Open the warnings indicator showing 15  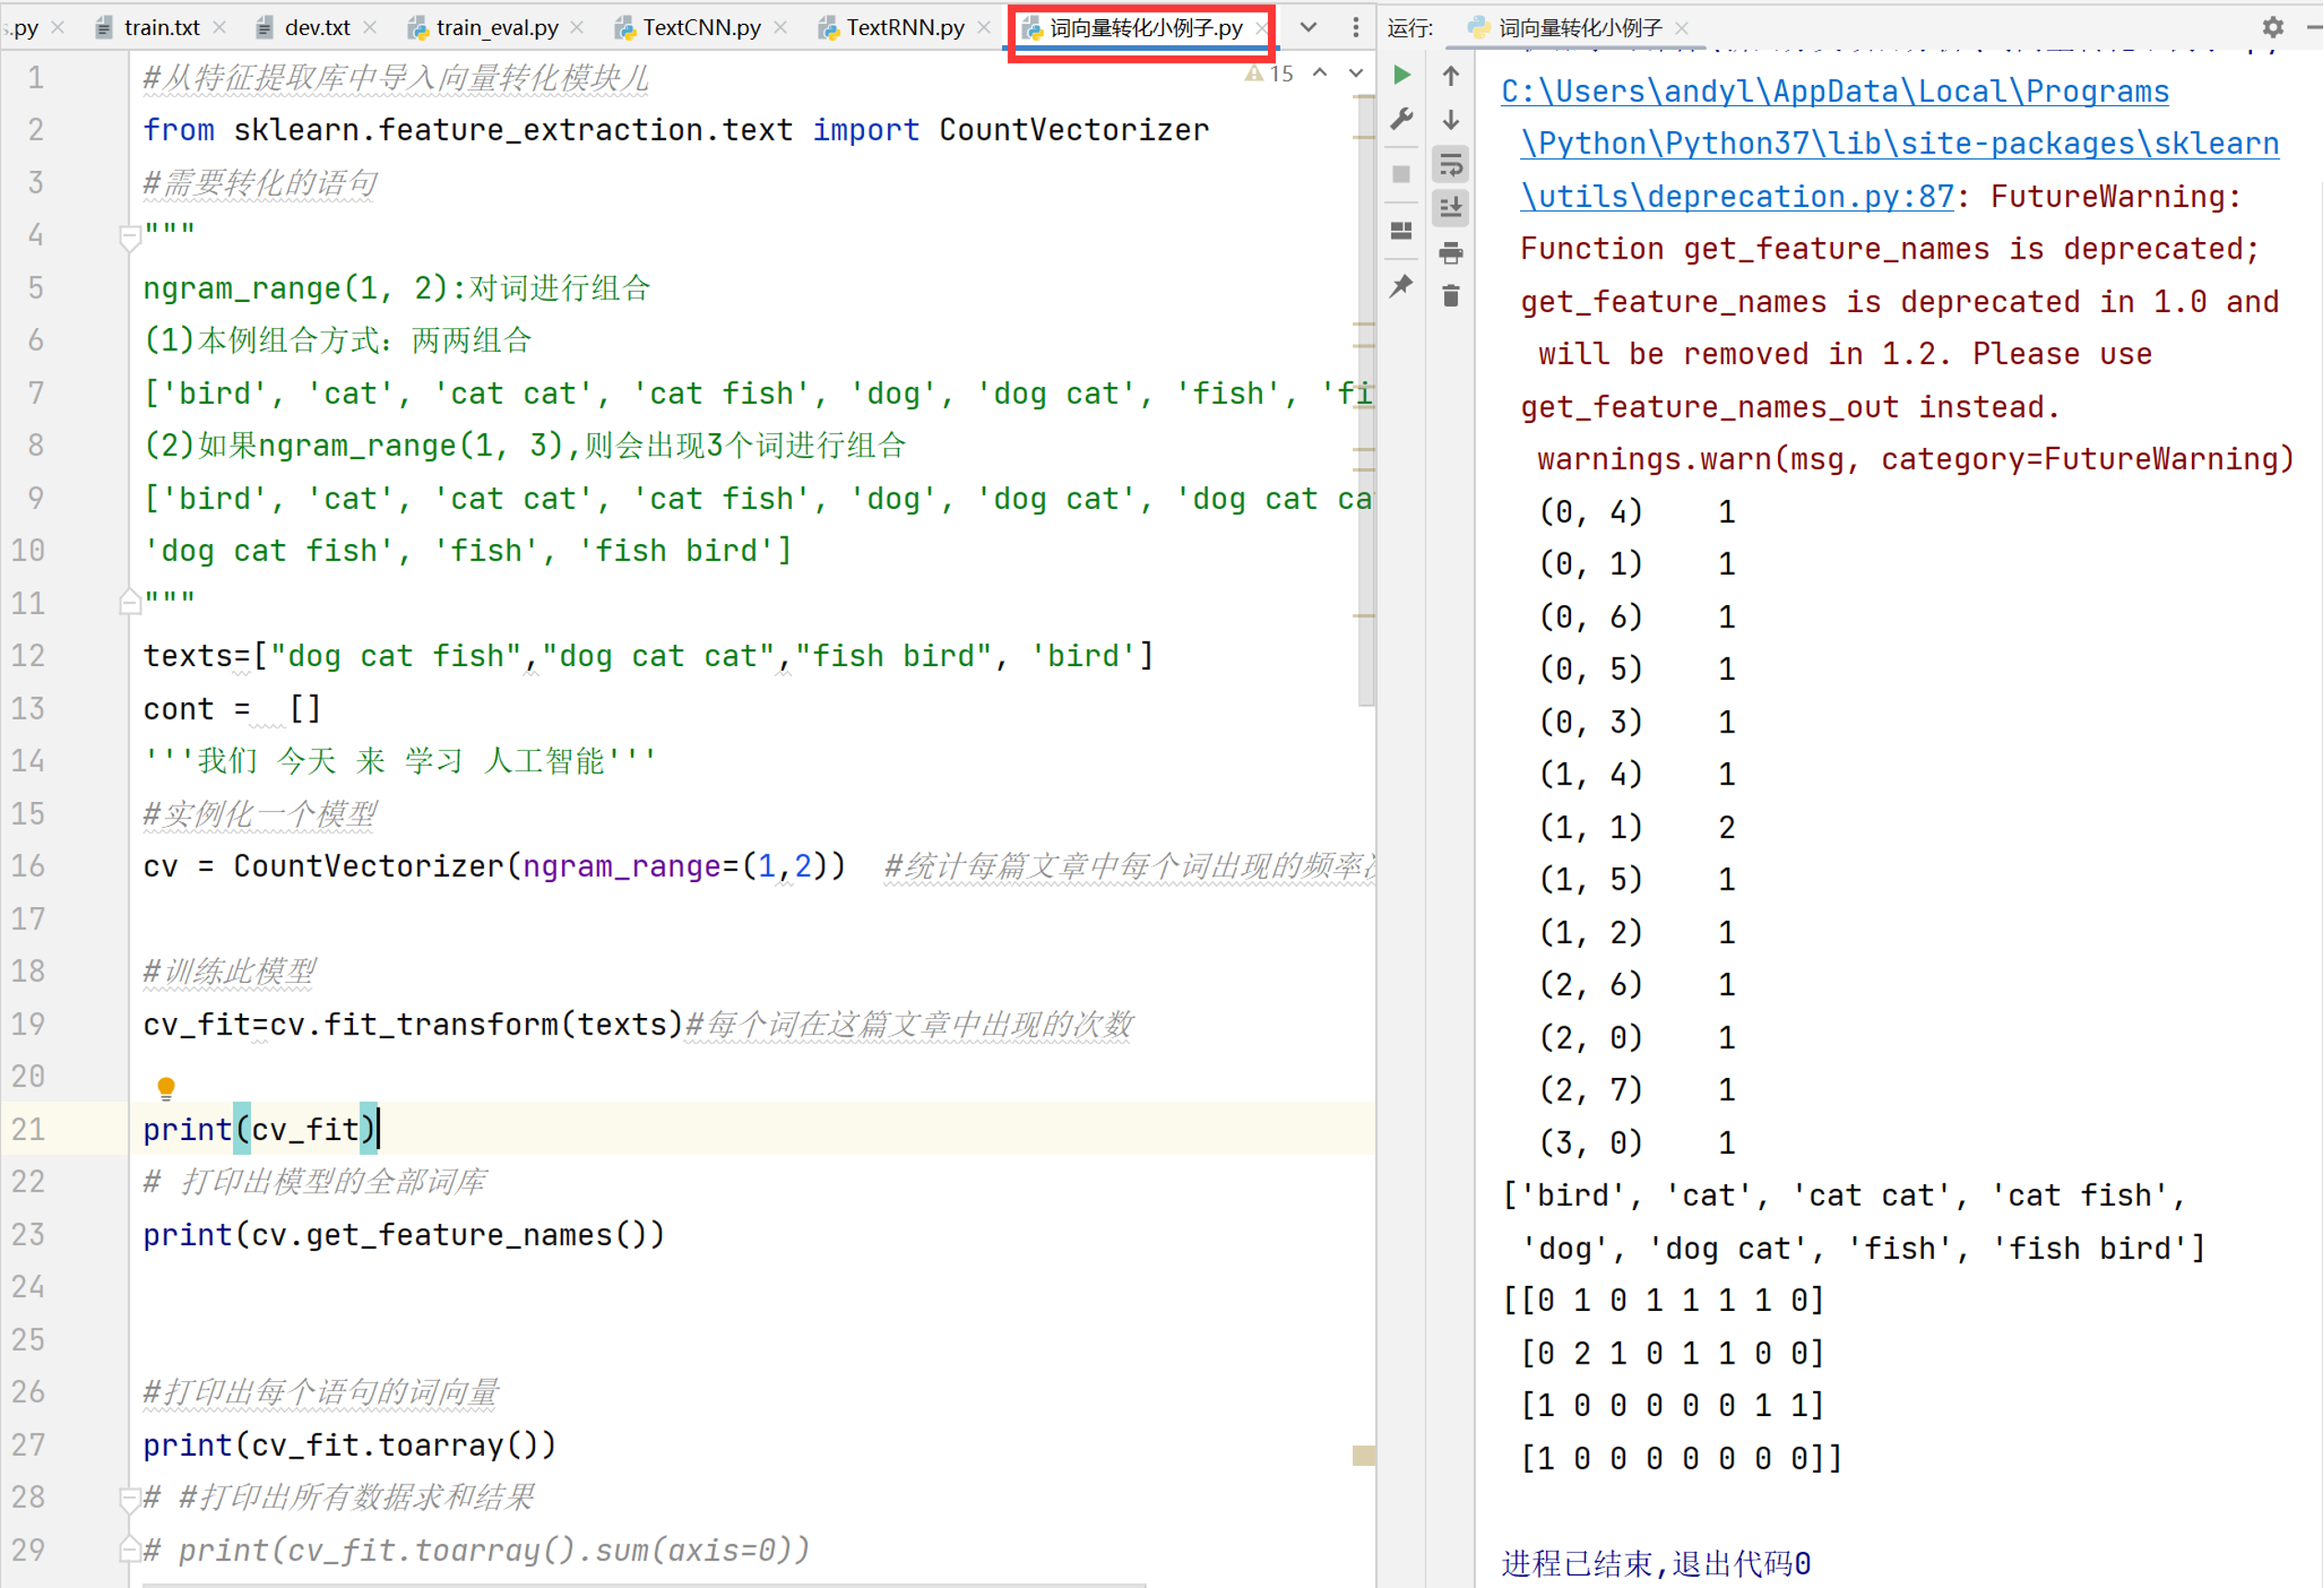coord(1269,73)
